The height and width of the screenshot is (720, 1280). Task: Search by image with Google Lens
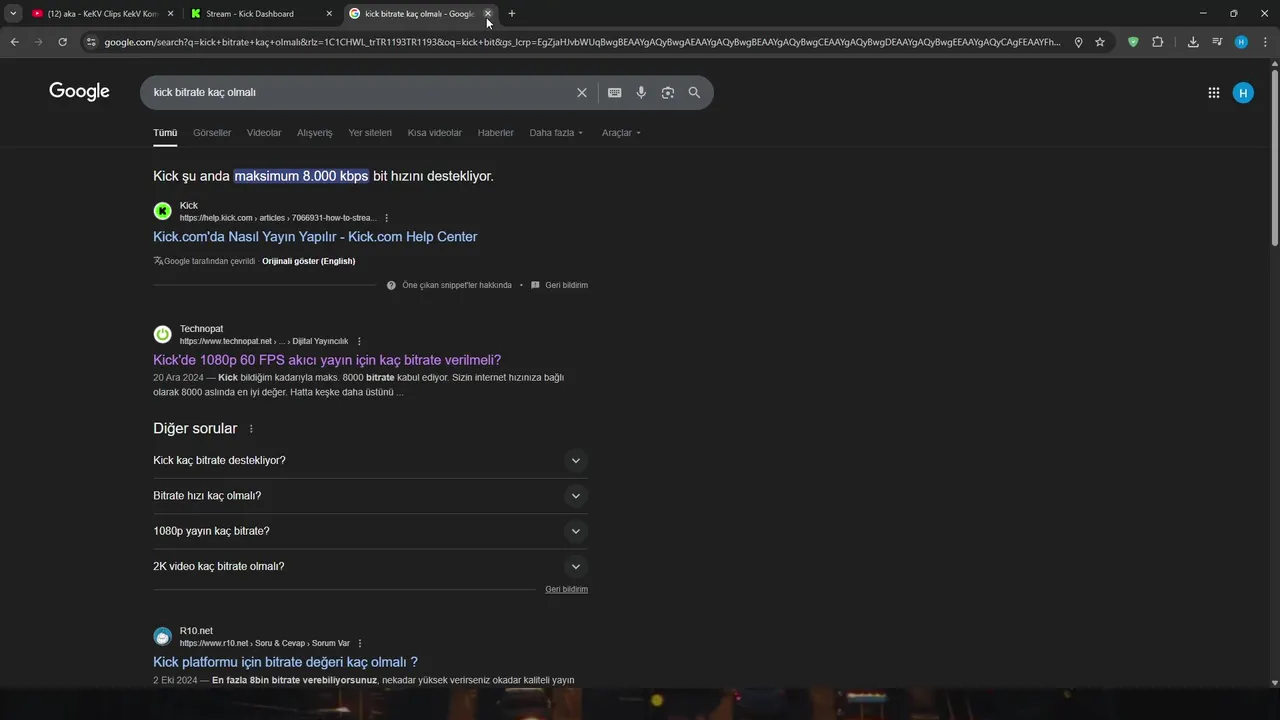(x=667, y=92)
